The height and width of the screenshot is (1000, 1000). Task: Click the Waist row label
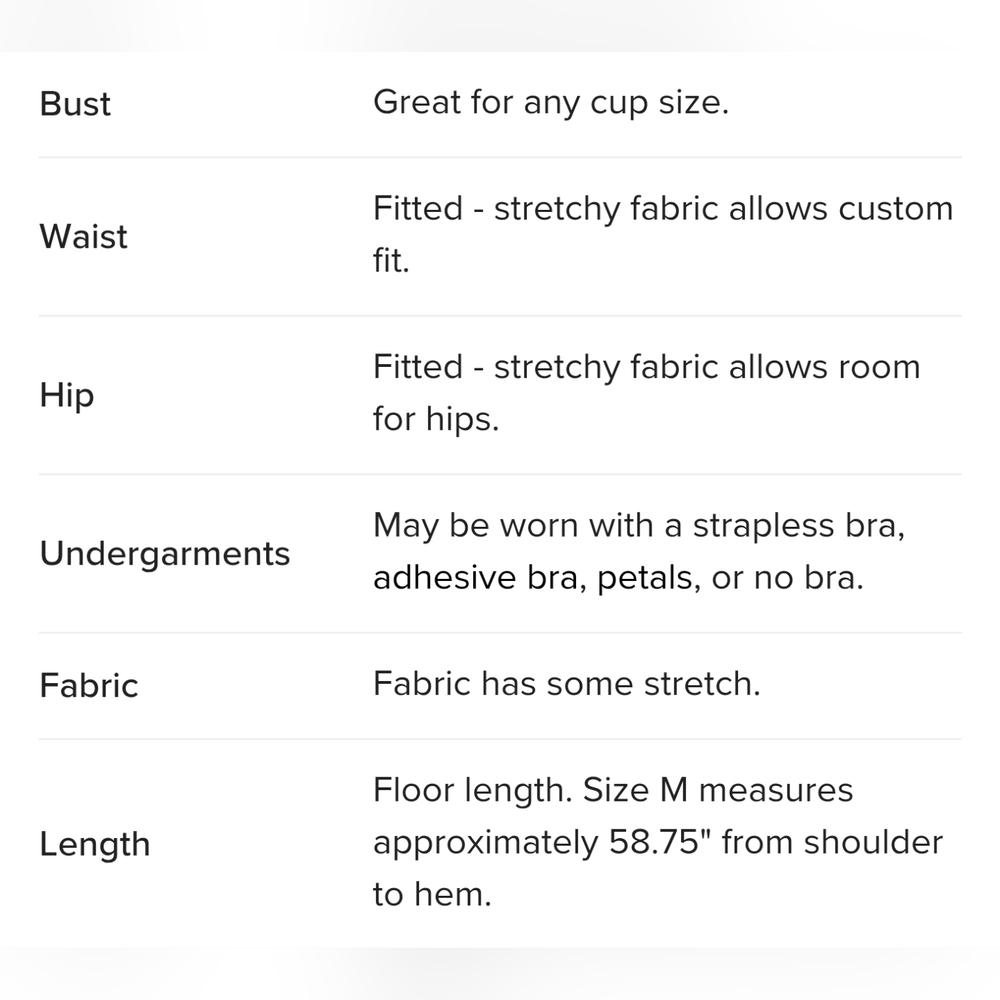tap(84, 237)
